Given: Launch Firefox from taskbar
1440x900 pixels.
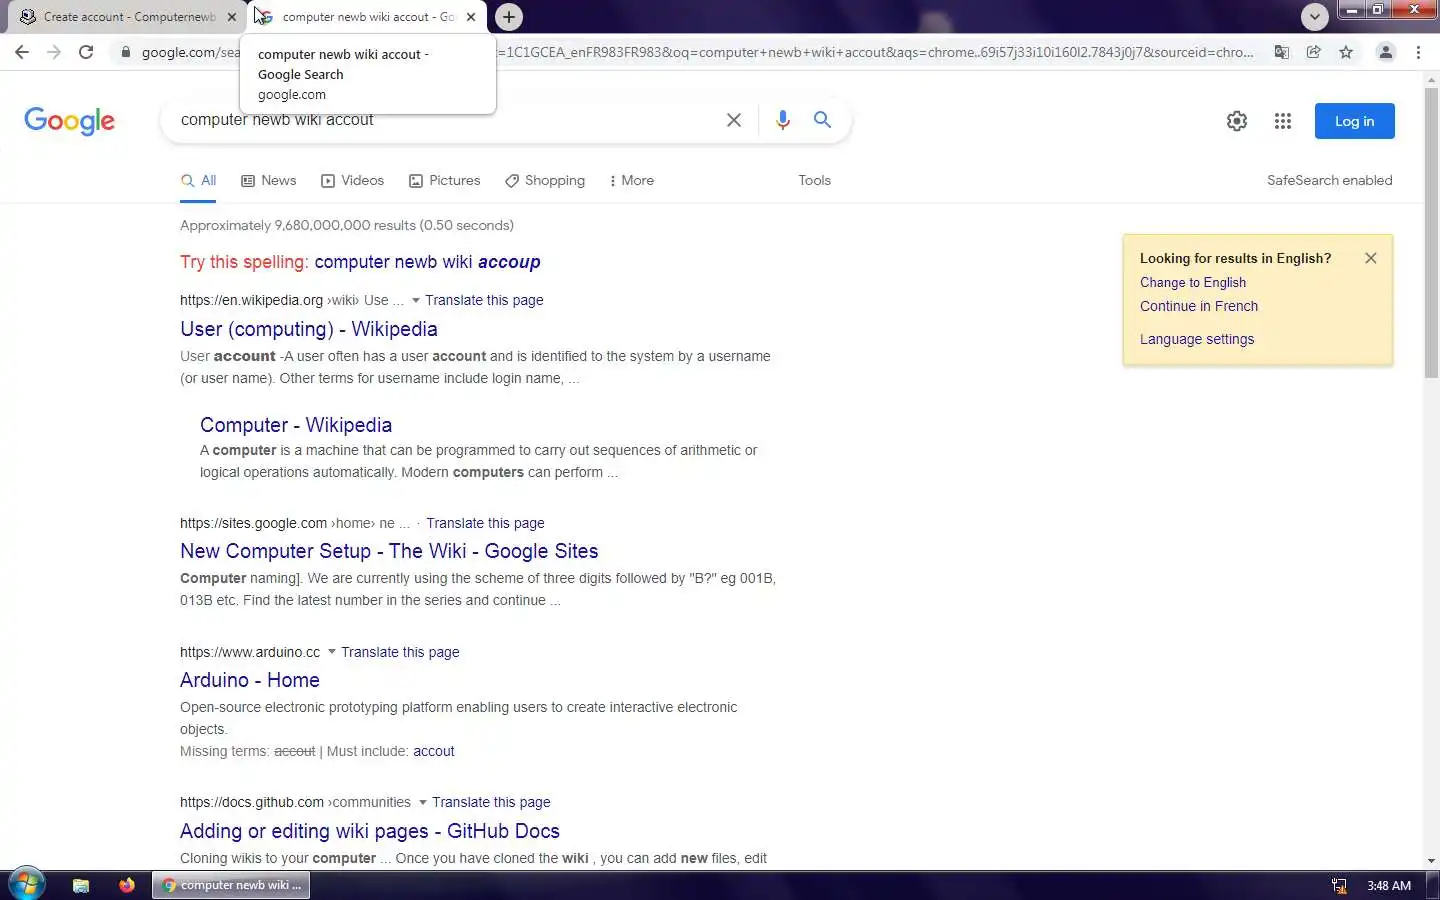Looking at the screenshot, I should tap(127, 885).
